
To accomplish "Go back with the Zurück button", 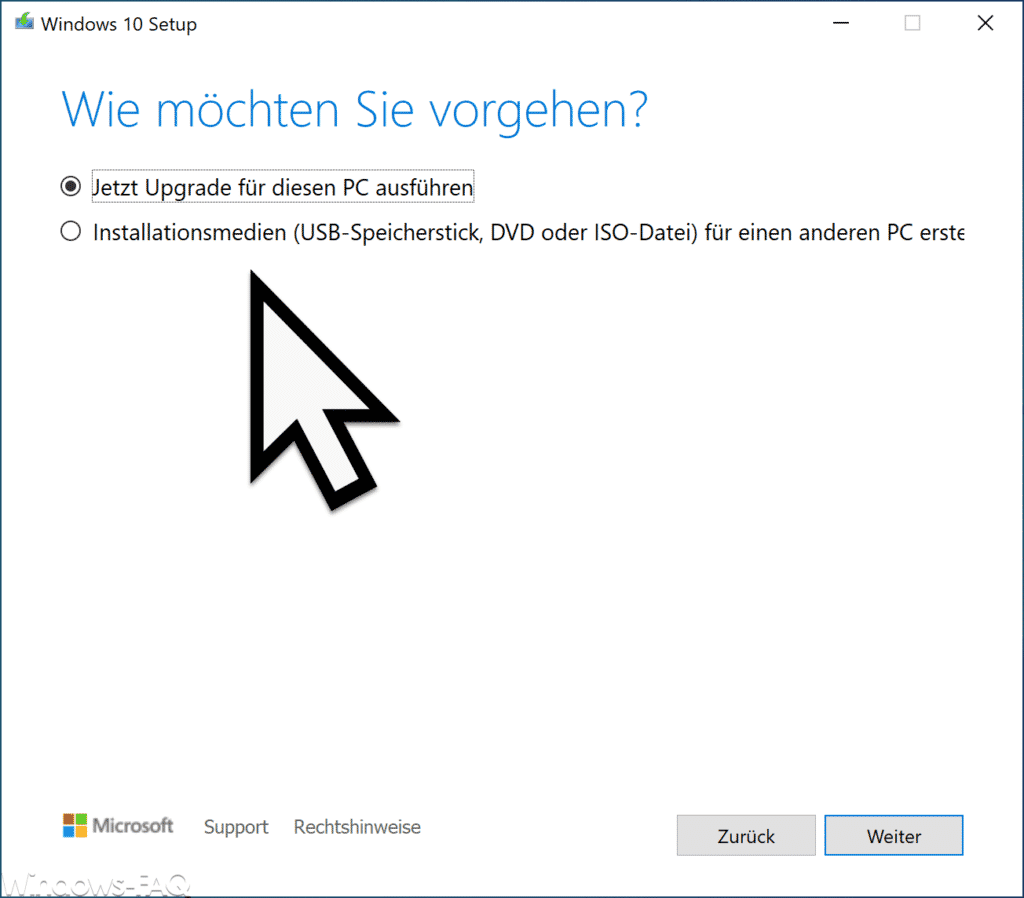I will pos(746,835).
